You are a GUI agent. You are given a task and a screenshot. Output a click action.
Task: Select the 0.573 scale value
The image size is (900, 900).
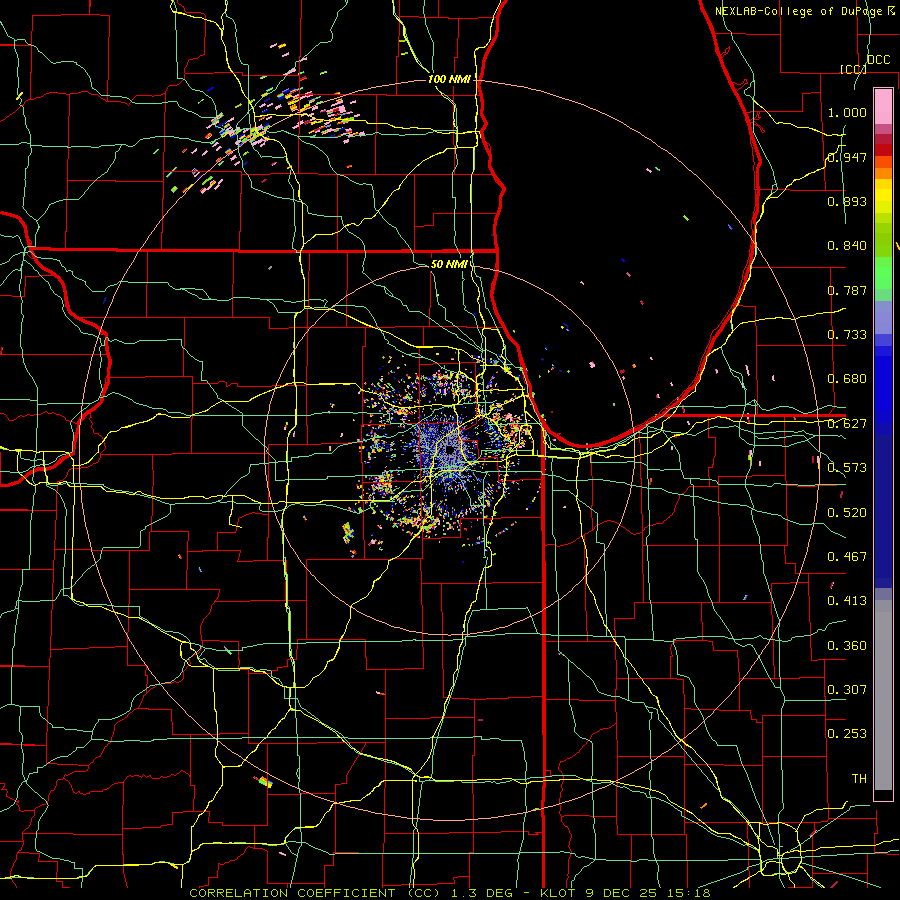click(847, 468)
